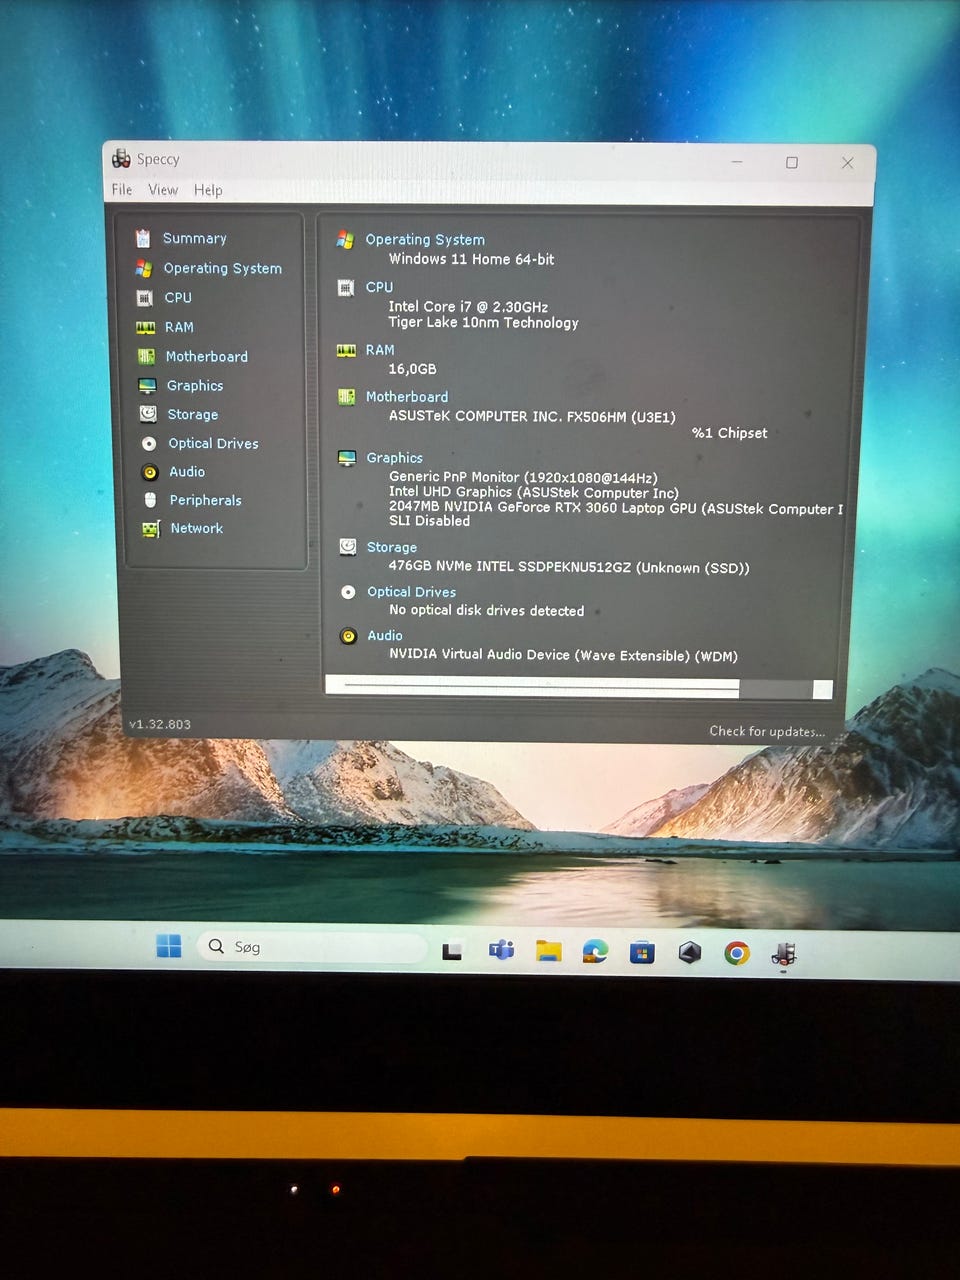Click the Optical Drives icon in the summary pane

coord(348,592)
